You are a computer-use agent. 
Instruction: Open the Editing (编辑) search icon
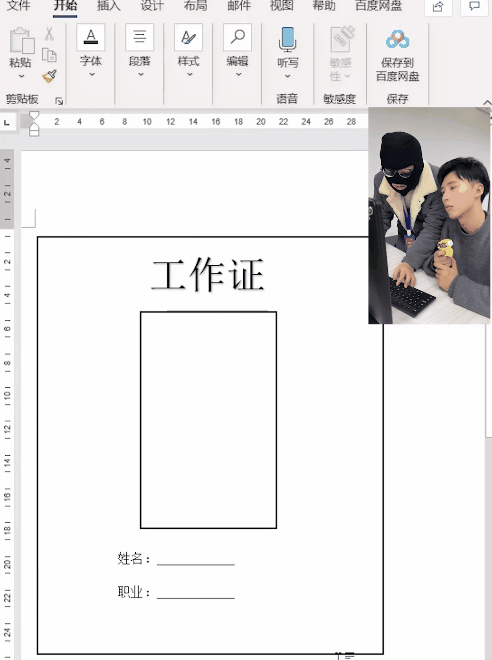(237, 37)
